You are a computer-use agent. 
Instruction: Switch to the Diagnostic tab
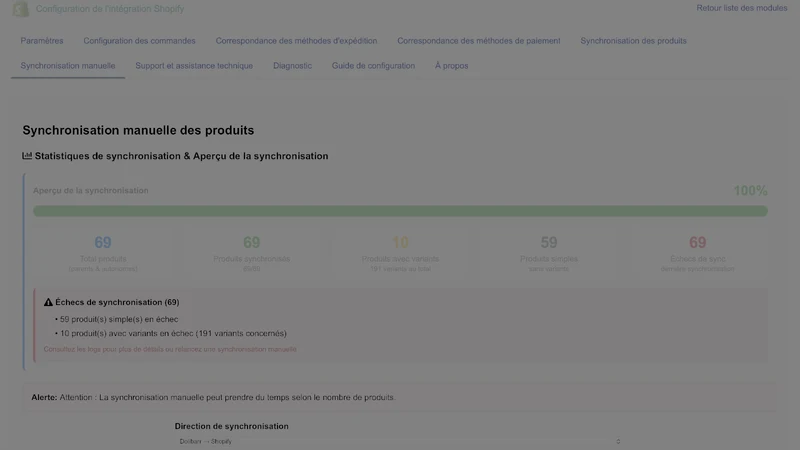(x=292, y=66)
